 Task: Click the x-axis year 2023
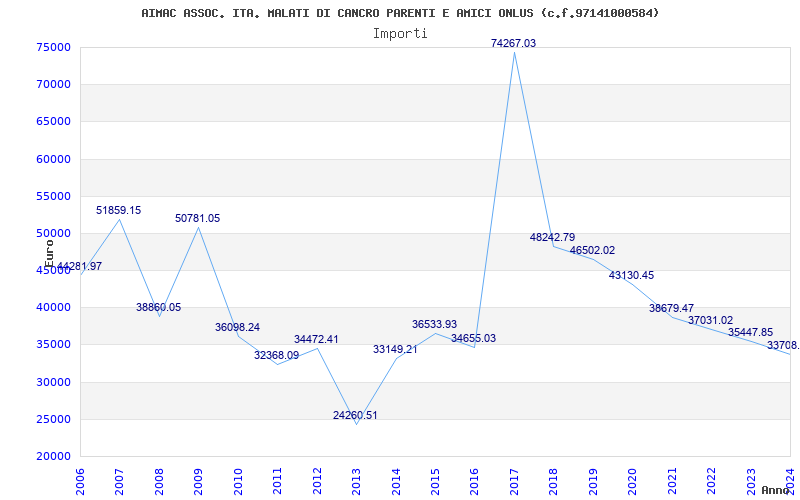[751, 481]
